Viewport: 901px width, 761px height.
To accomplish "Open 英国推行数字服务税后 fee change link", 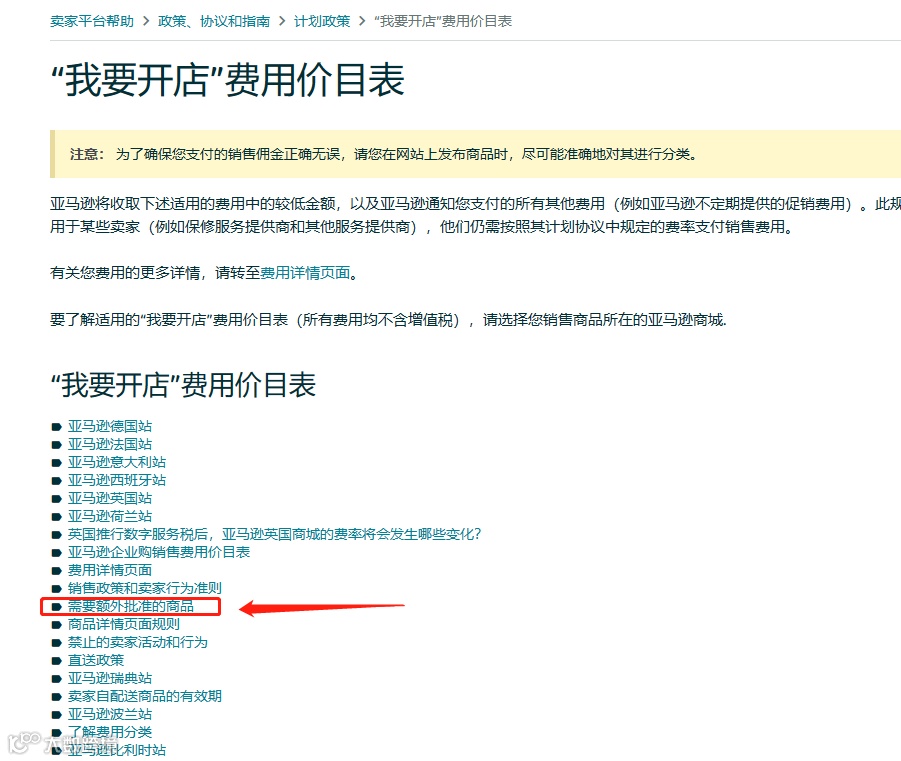I will pyautogui.click(x=275, y=534).
